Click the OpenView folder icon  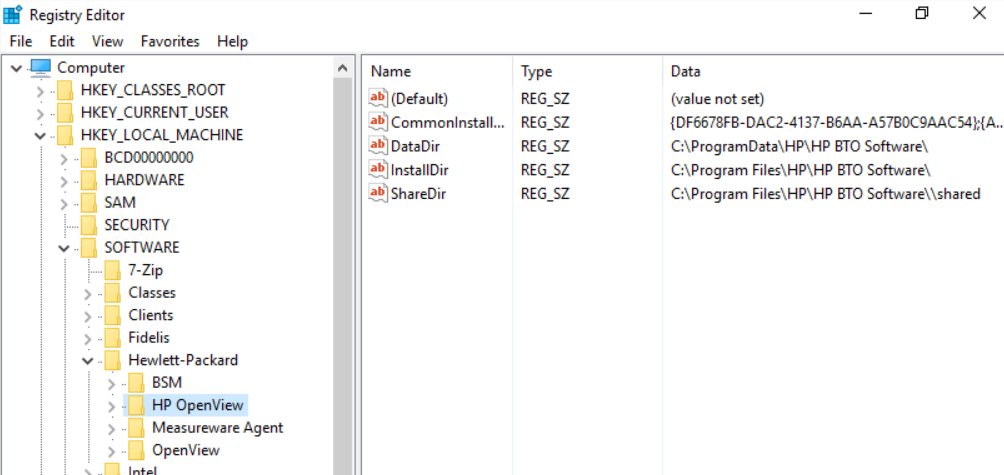coord(136,449)
